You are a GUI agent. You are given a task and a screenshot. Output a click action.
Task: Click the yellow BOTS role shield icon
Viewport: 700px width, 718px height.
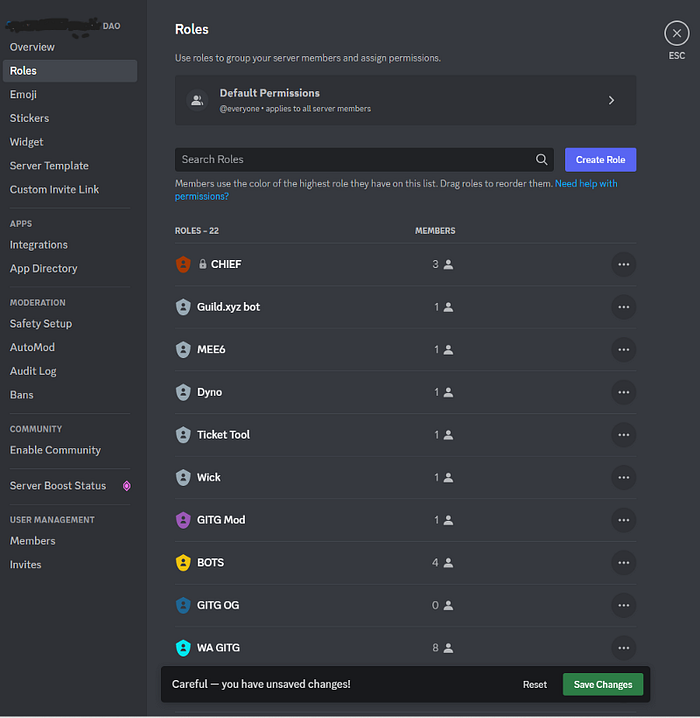pos(183,562)
